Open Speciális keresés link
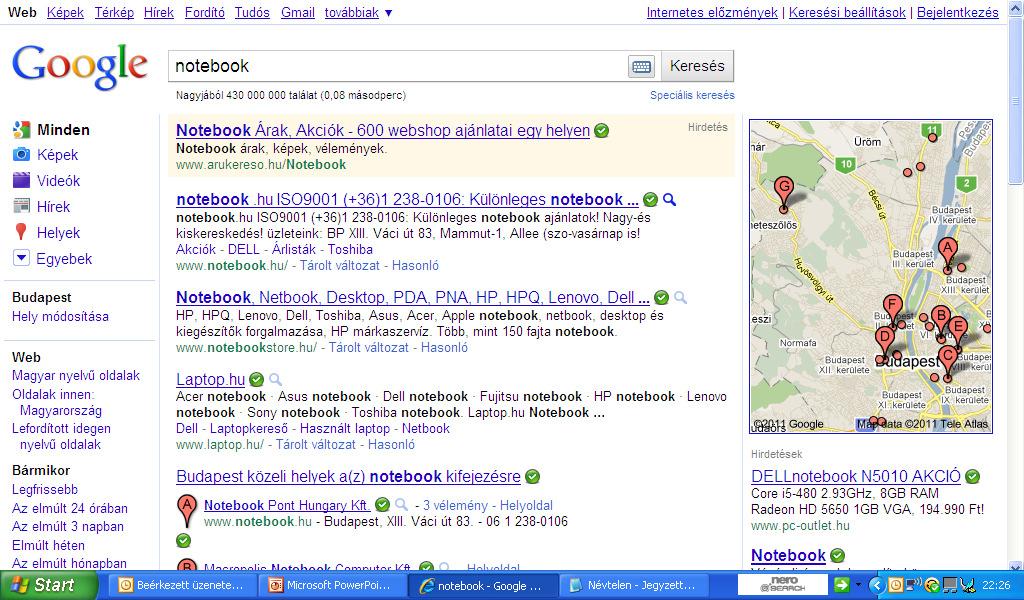The width and height of the screenshot is (1024, 600). pyautogui.click(x=692, y=95)
